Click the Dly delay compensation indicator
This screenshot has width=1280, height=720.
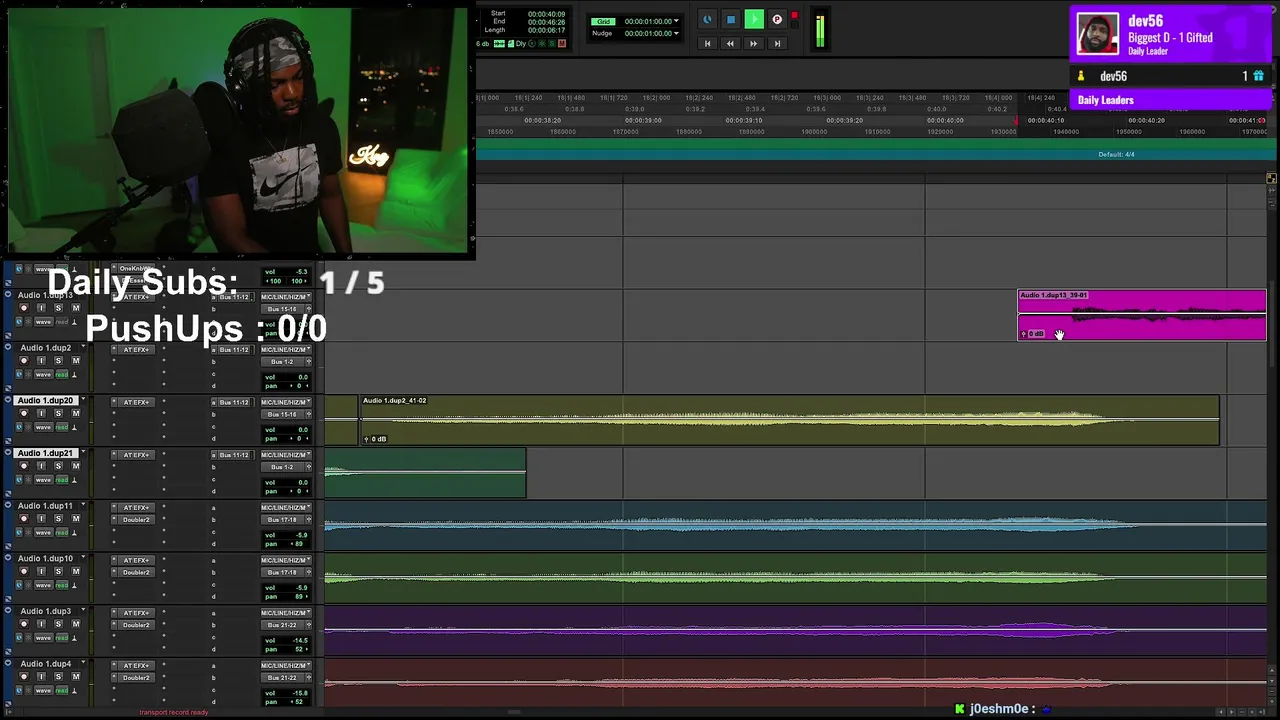521,44
